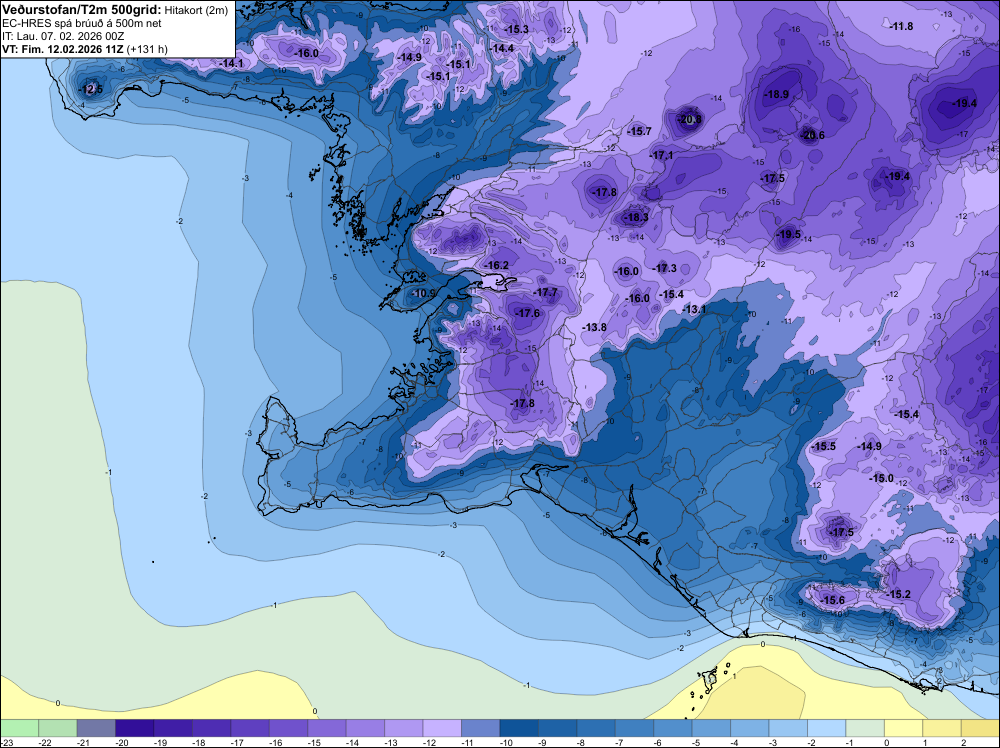Viewport: 1000px width, 748px height.
Task: Click the -16.2 temperature label
Action: coord(496,265)
